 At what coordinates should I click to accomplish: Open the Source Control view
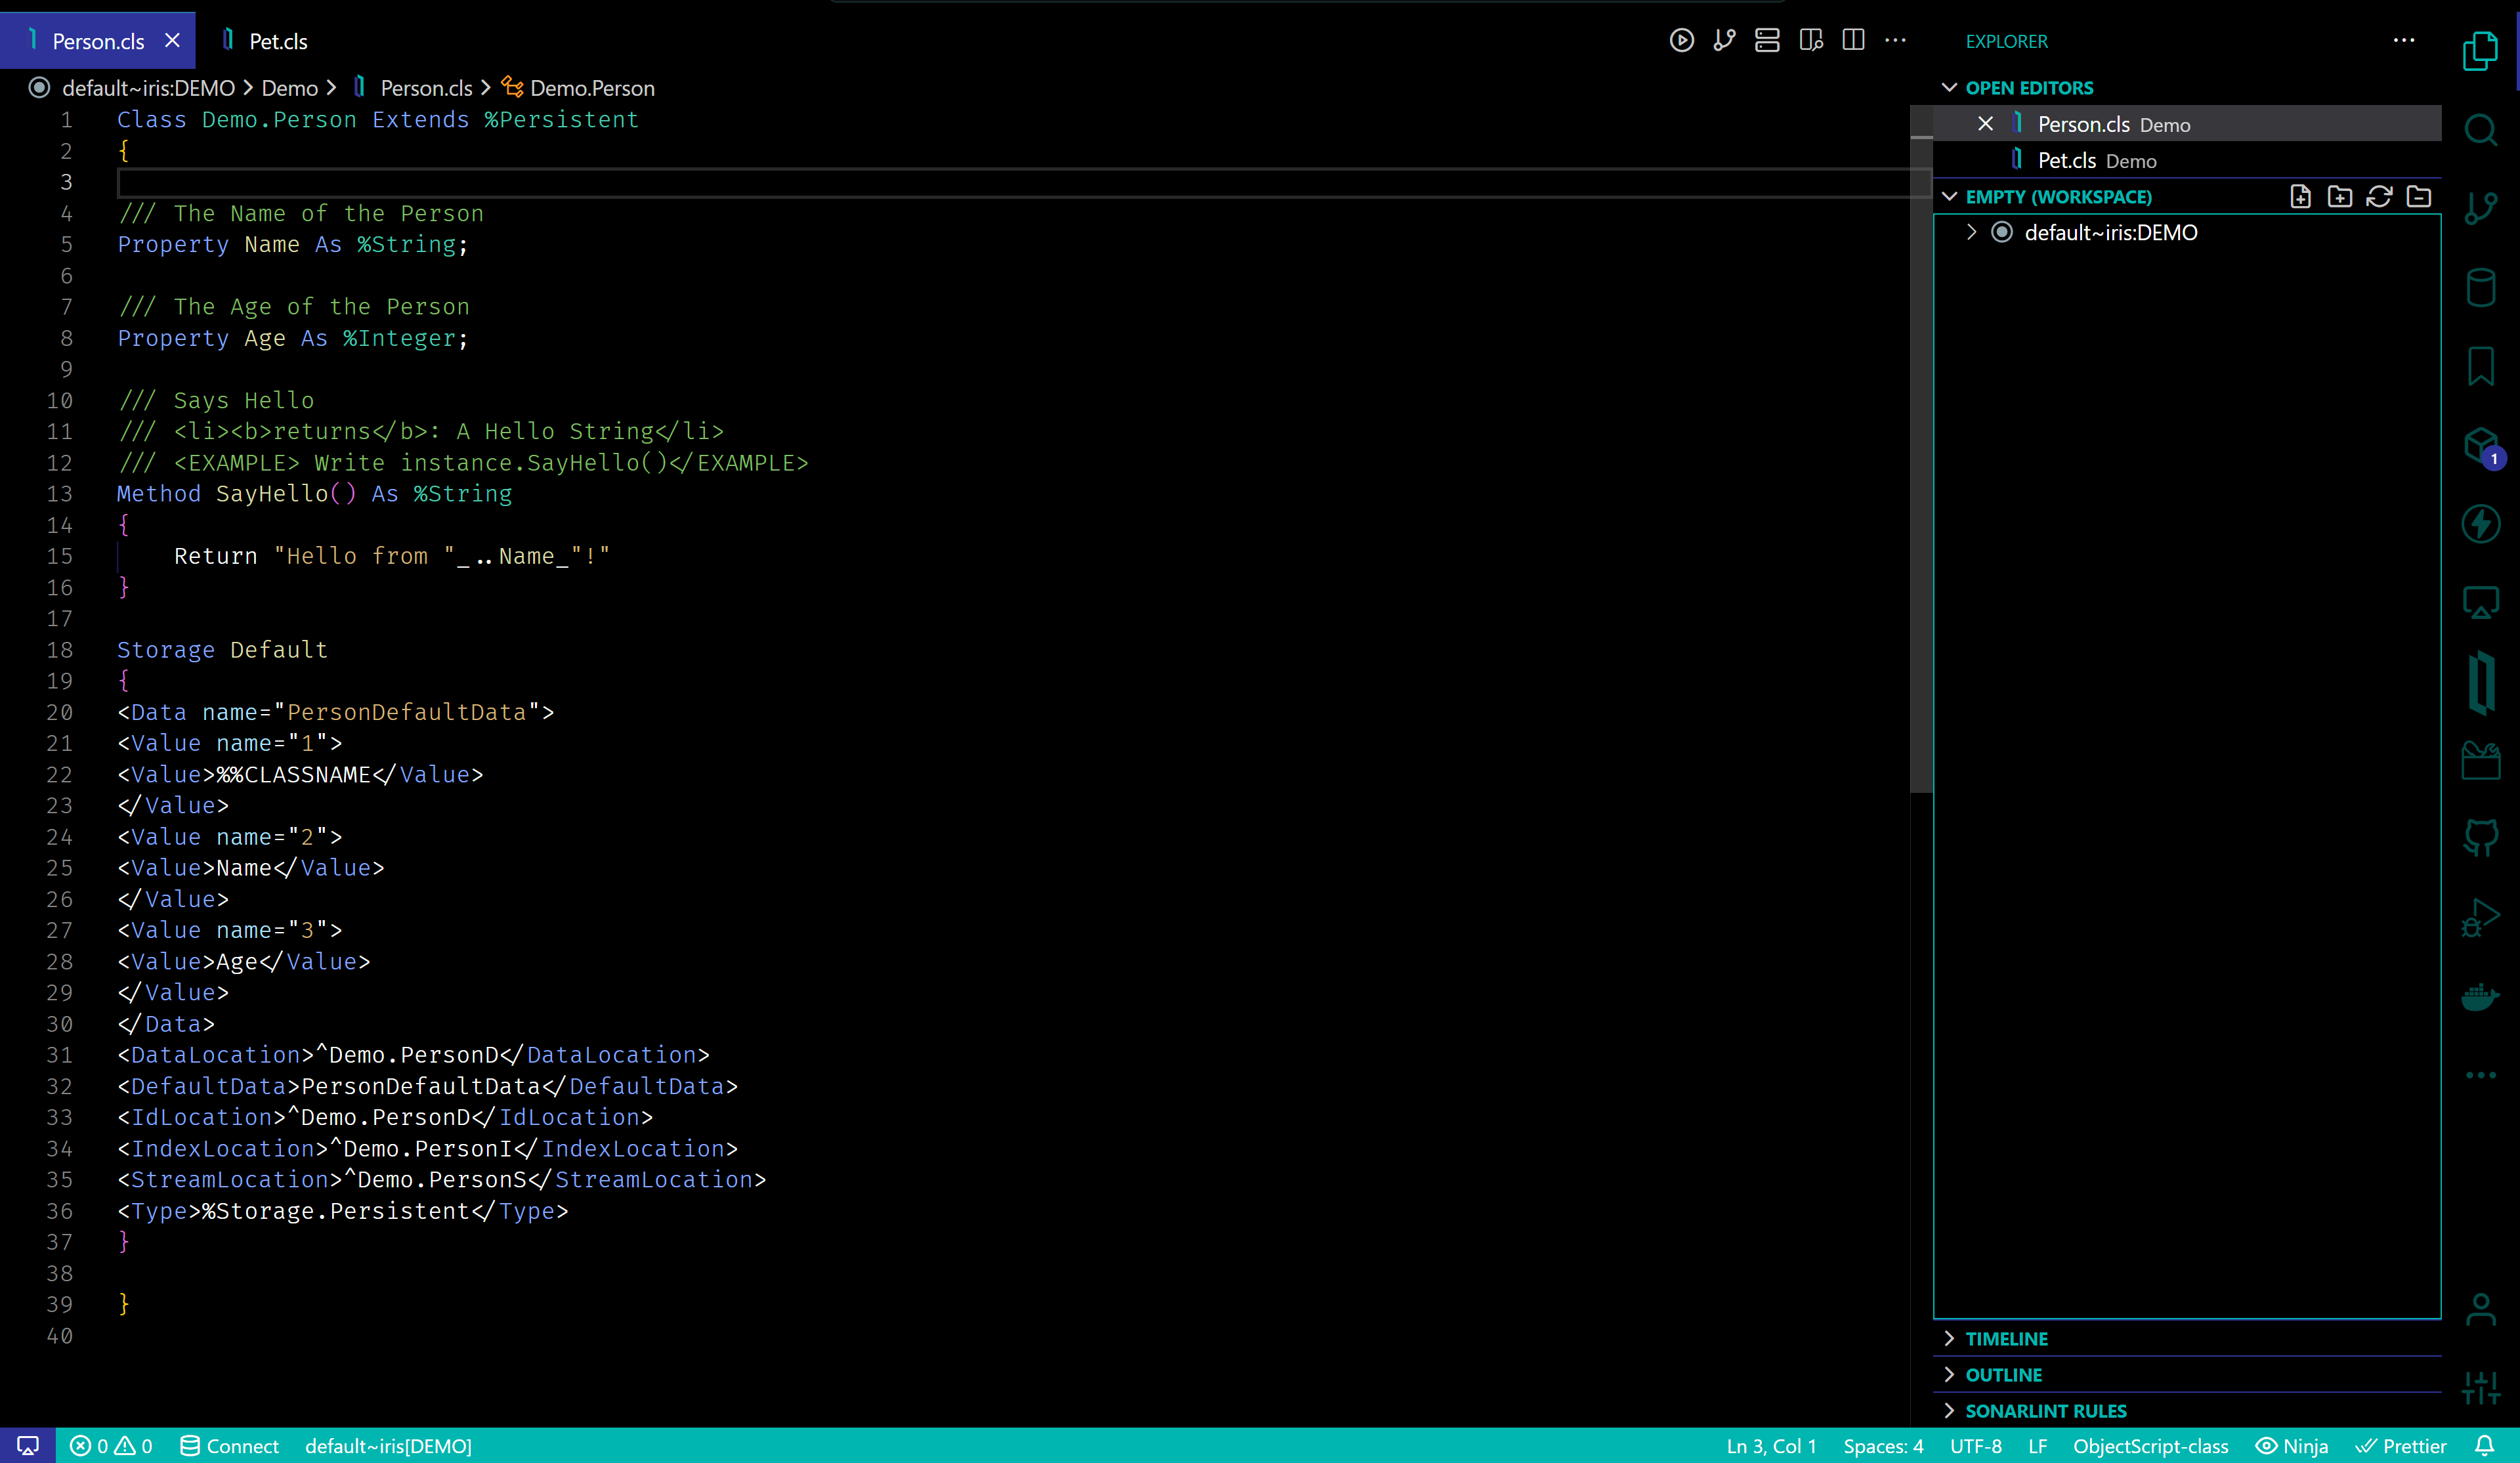pos(2480,208)
